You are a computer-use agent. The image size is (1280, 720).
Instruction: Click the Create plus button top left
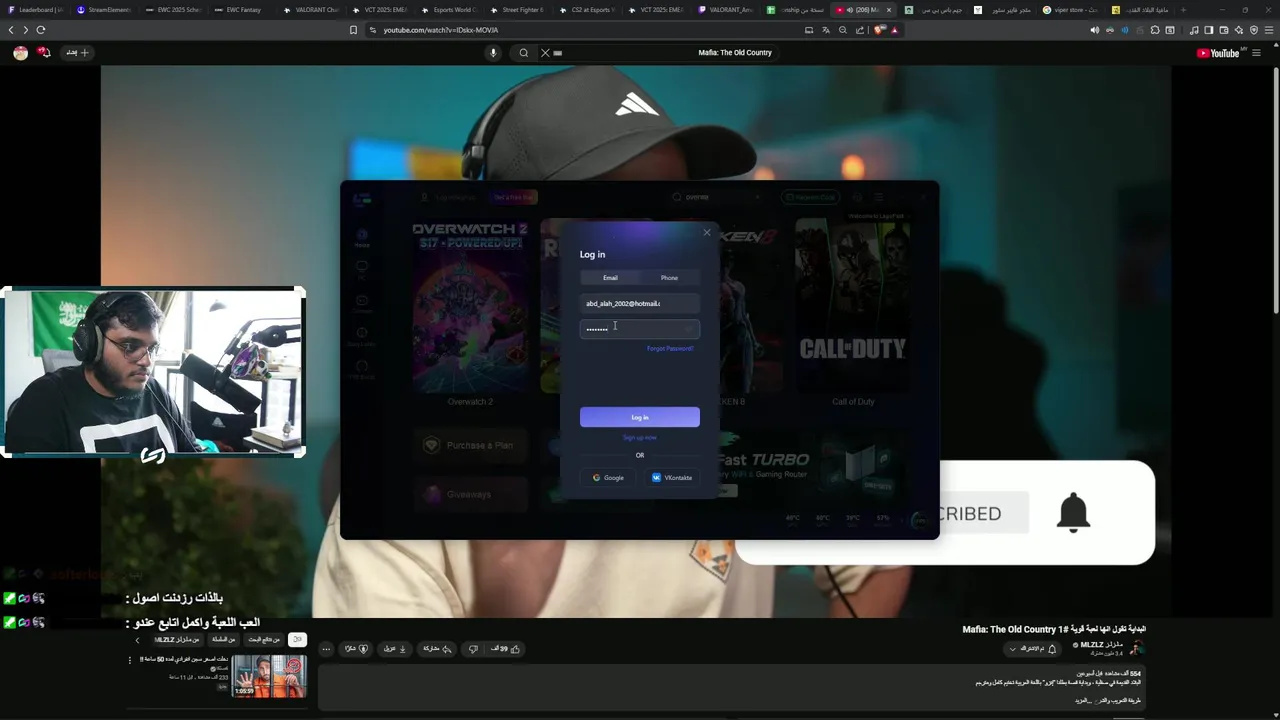(x=78, y=52)
